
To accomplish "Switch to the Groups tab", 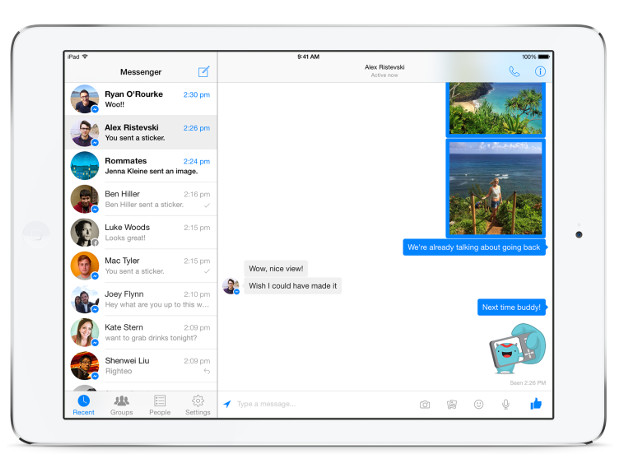I will tap(121, 405).
